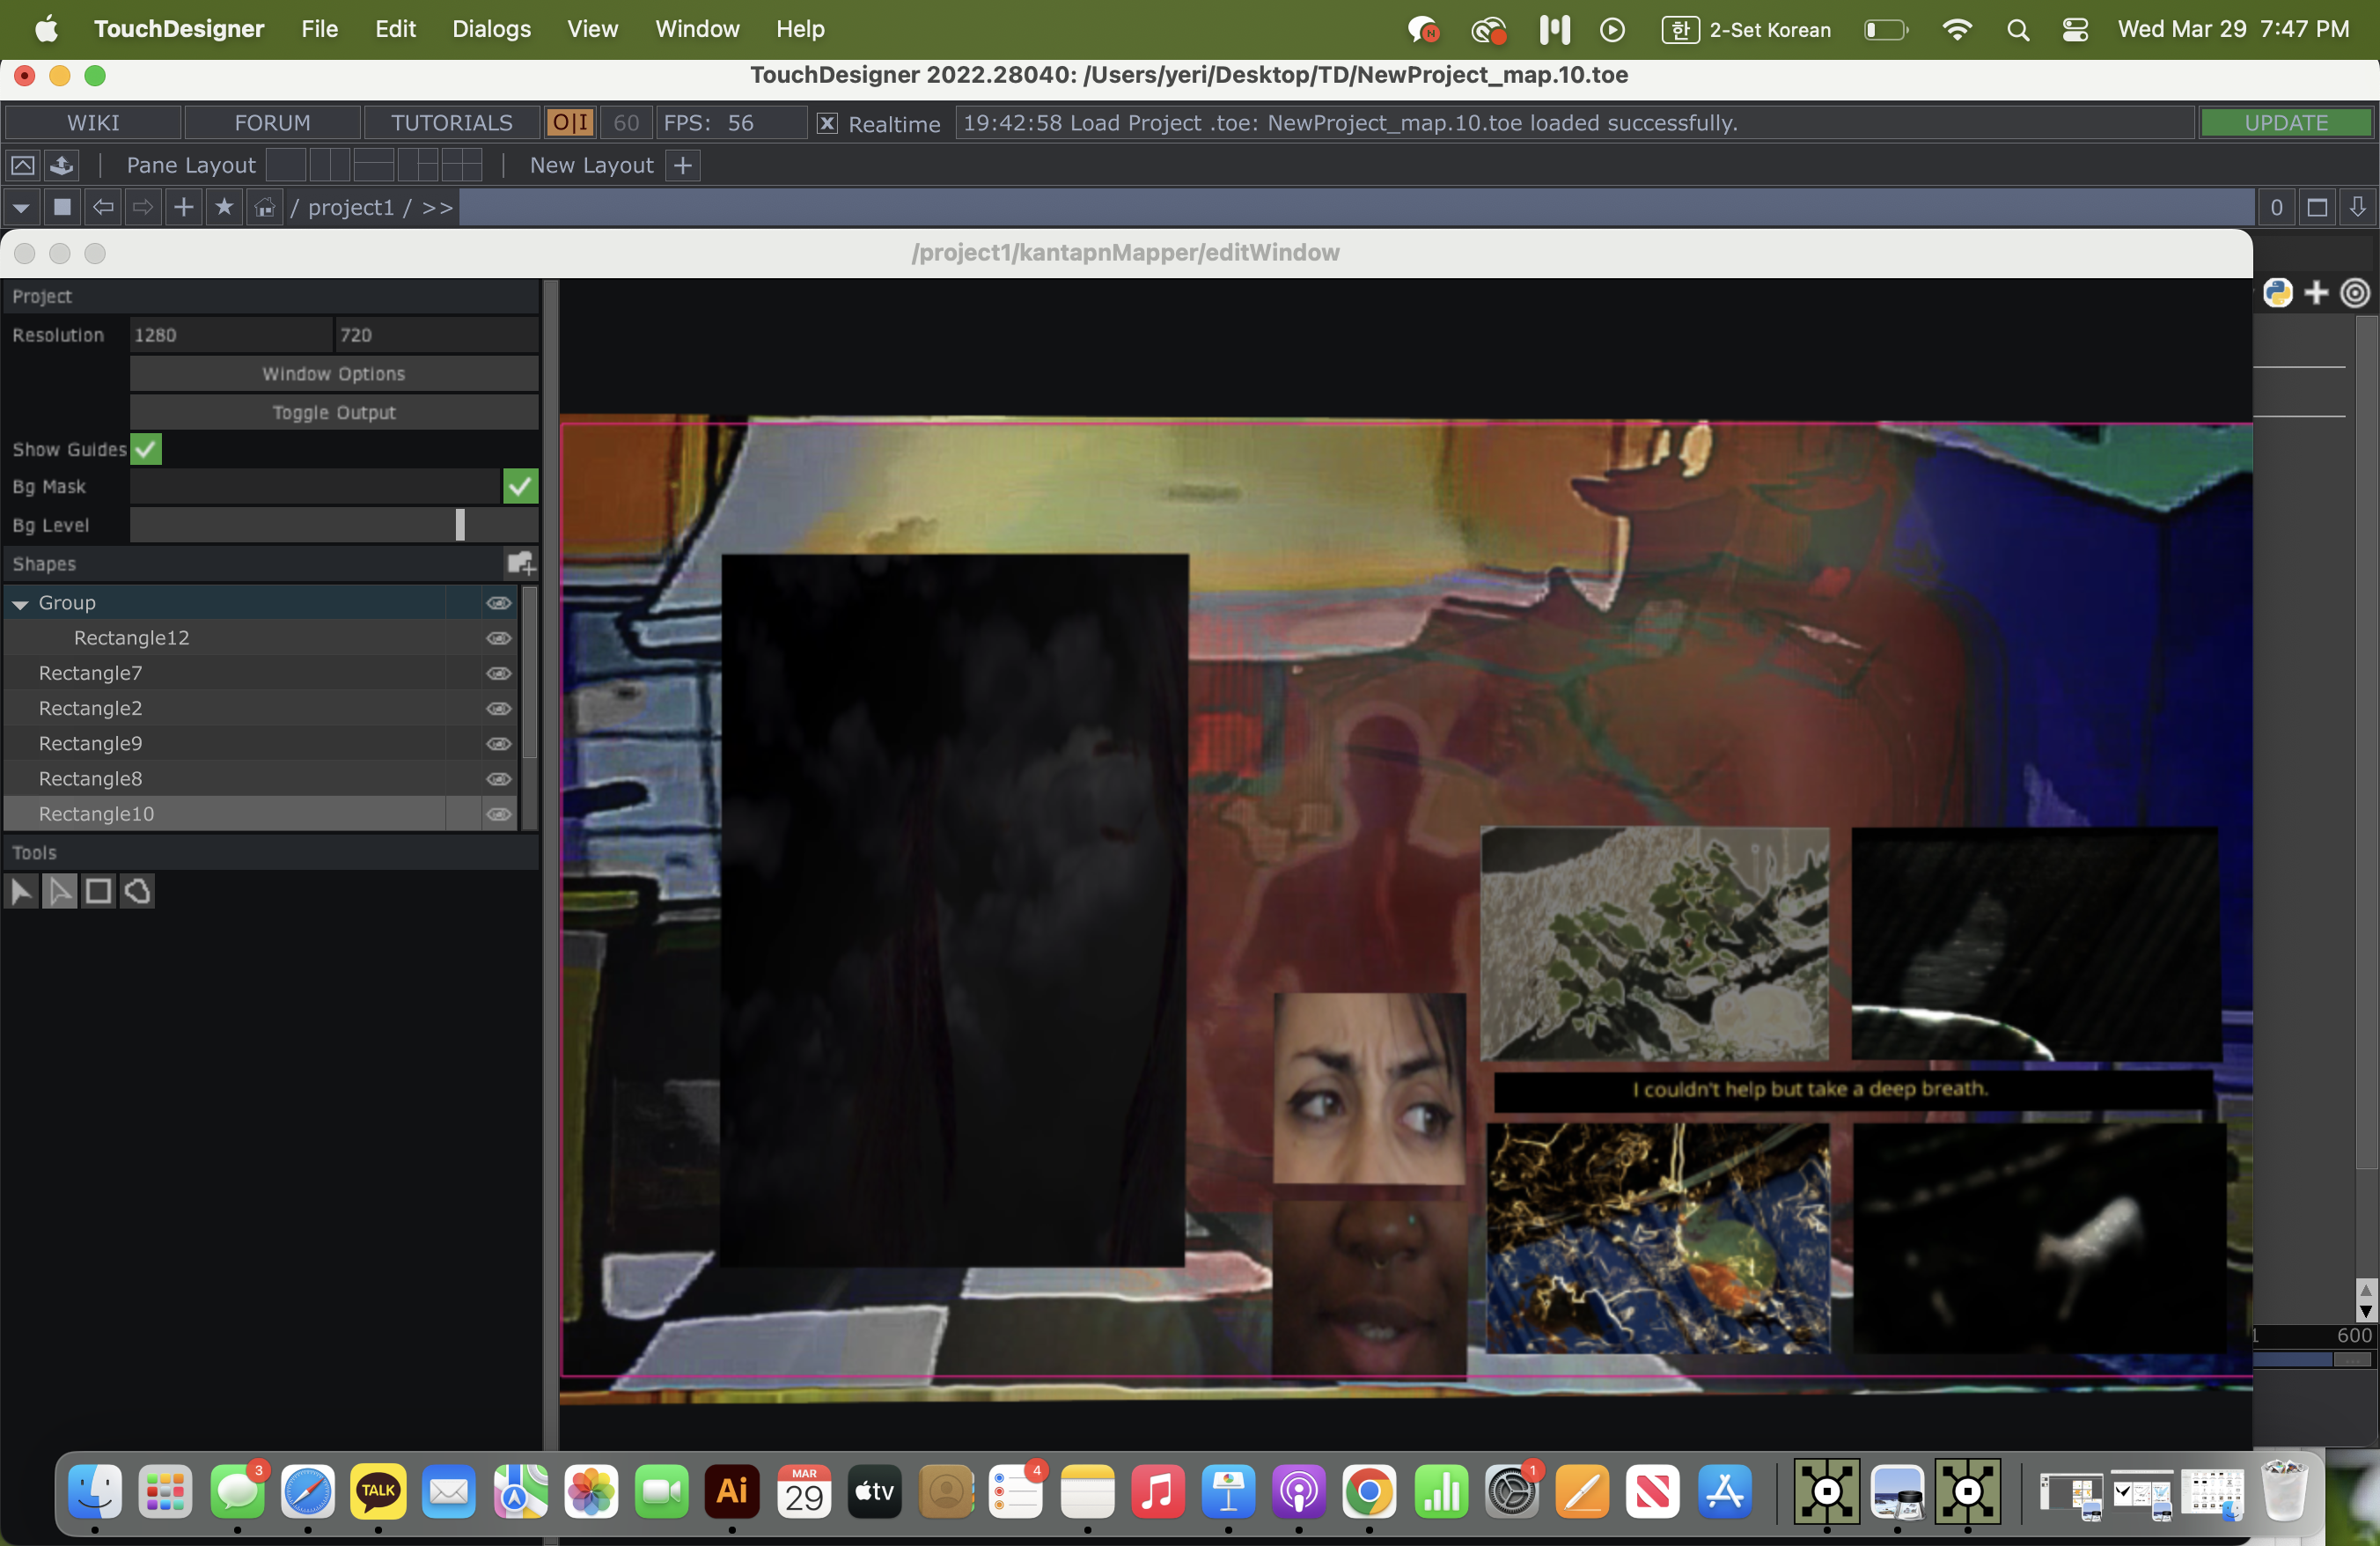The width and height of the screenshot is (2380, 1546).
Task: Open the File menu
Action: (x=319, y=29)
